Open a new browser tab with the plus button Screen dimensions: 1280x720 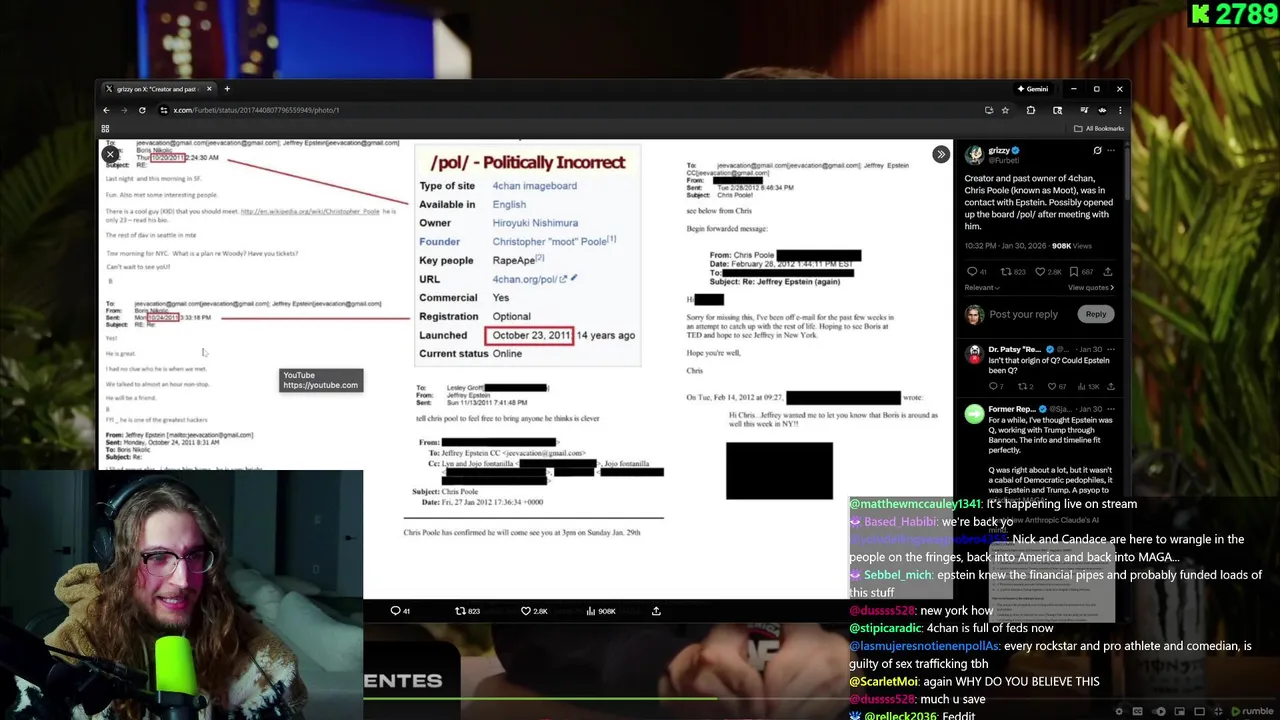point(227,89)
